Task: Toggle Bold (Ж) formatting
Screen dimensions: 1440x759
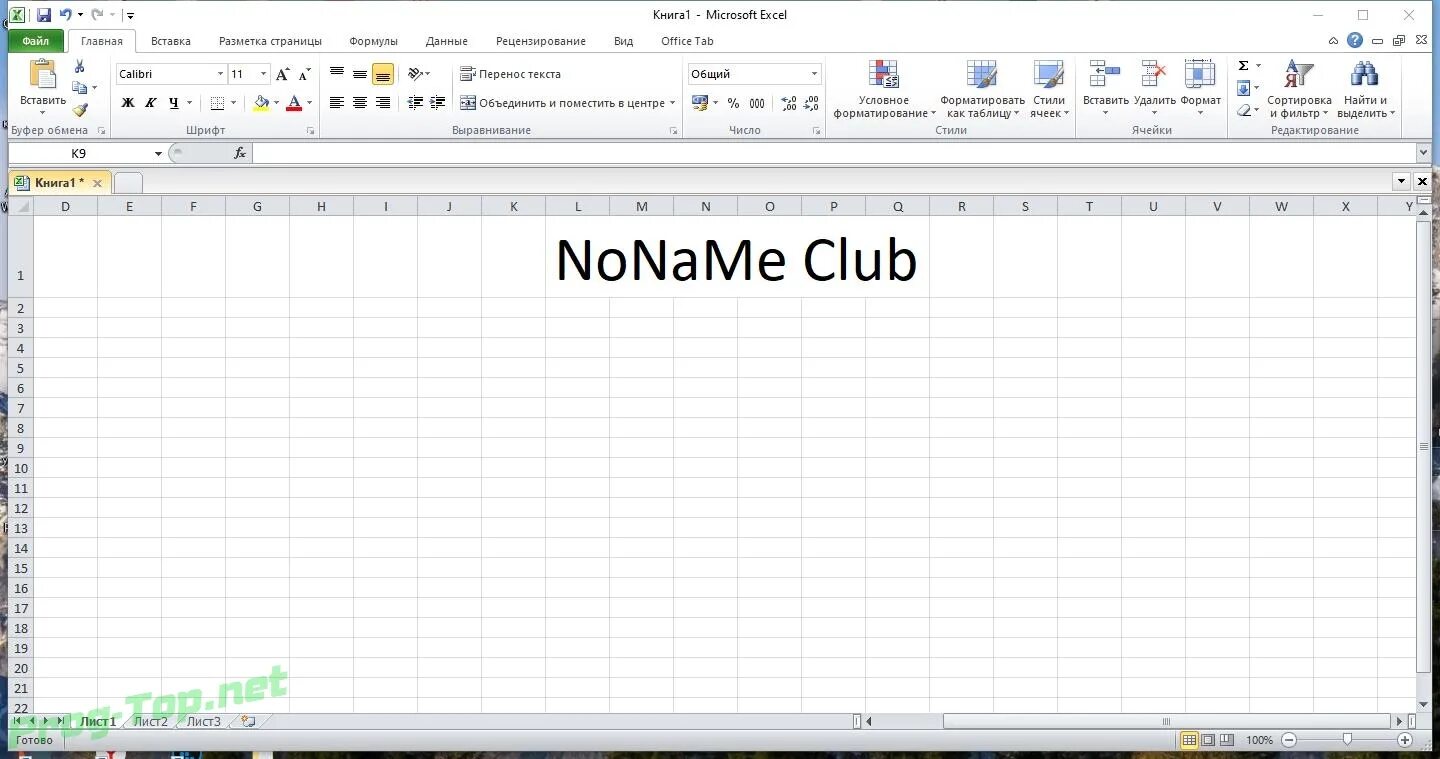Action: pyautogui.click(x=128, y=103)
